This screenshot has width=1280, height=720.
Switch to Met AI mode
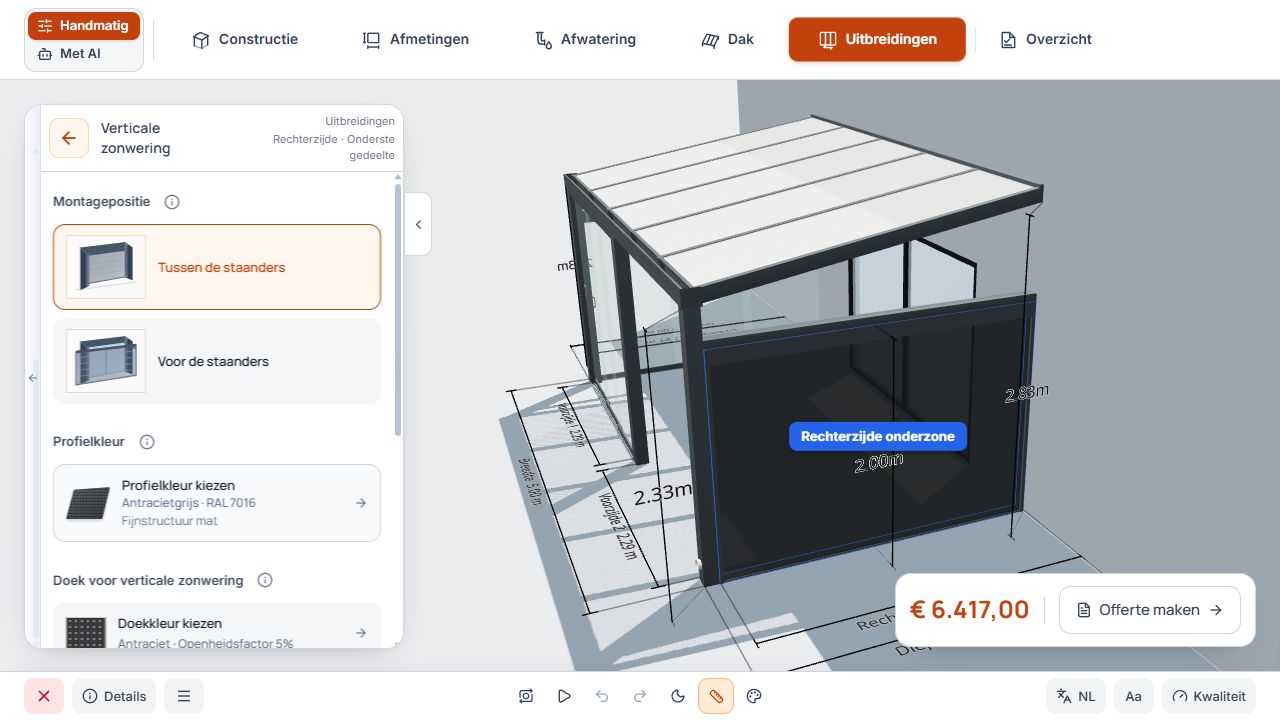tap(84, 54)
